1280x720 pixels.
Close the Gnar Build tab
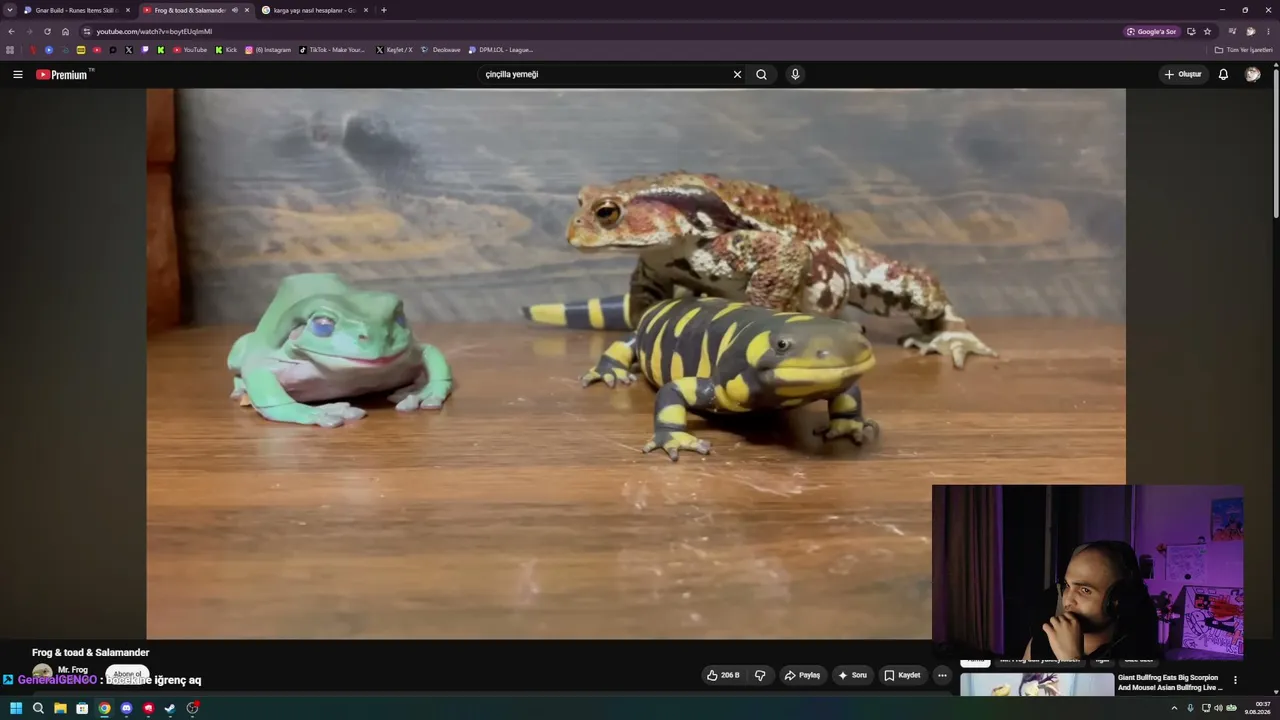click(x=127, y=10)
